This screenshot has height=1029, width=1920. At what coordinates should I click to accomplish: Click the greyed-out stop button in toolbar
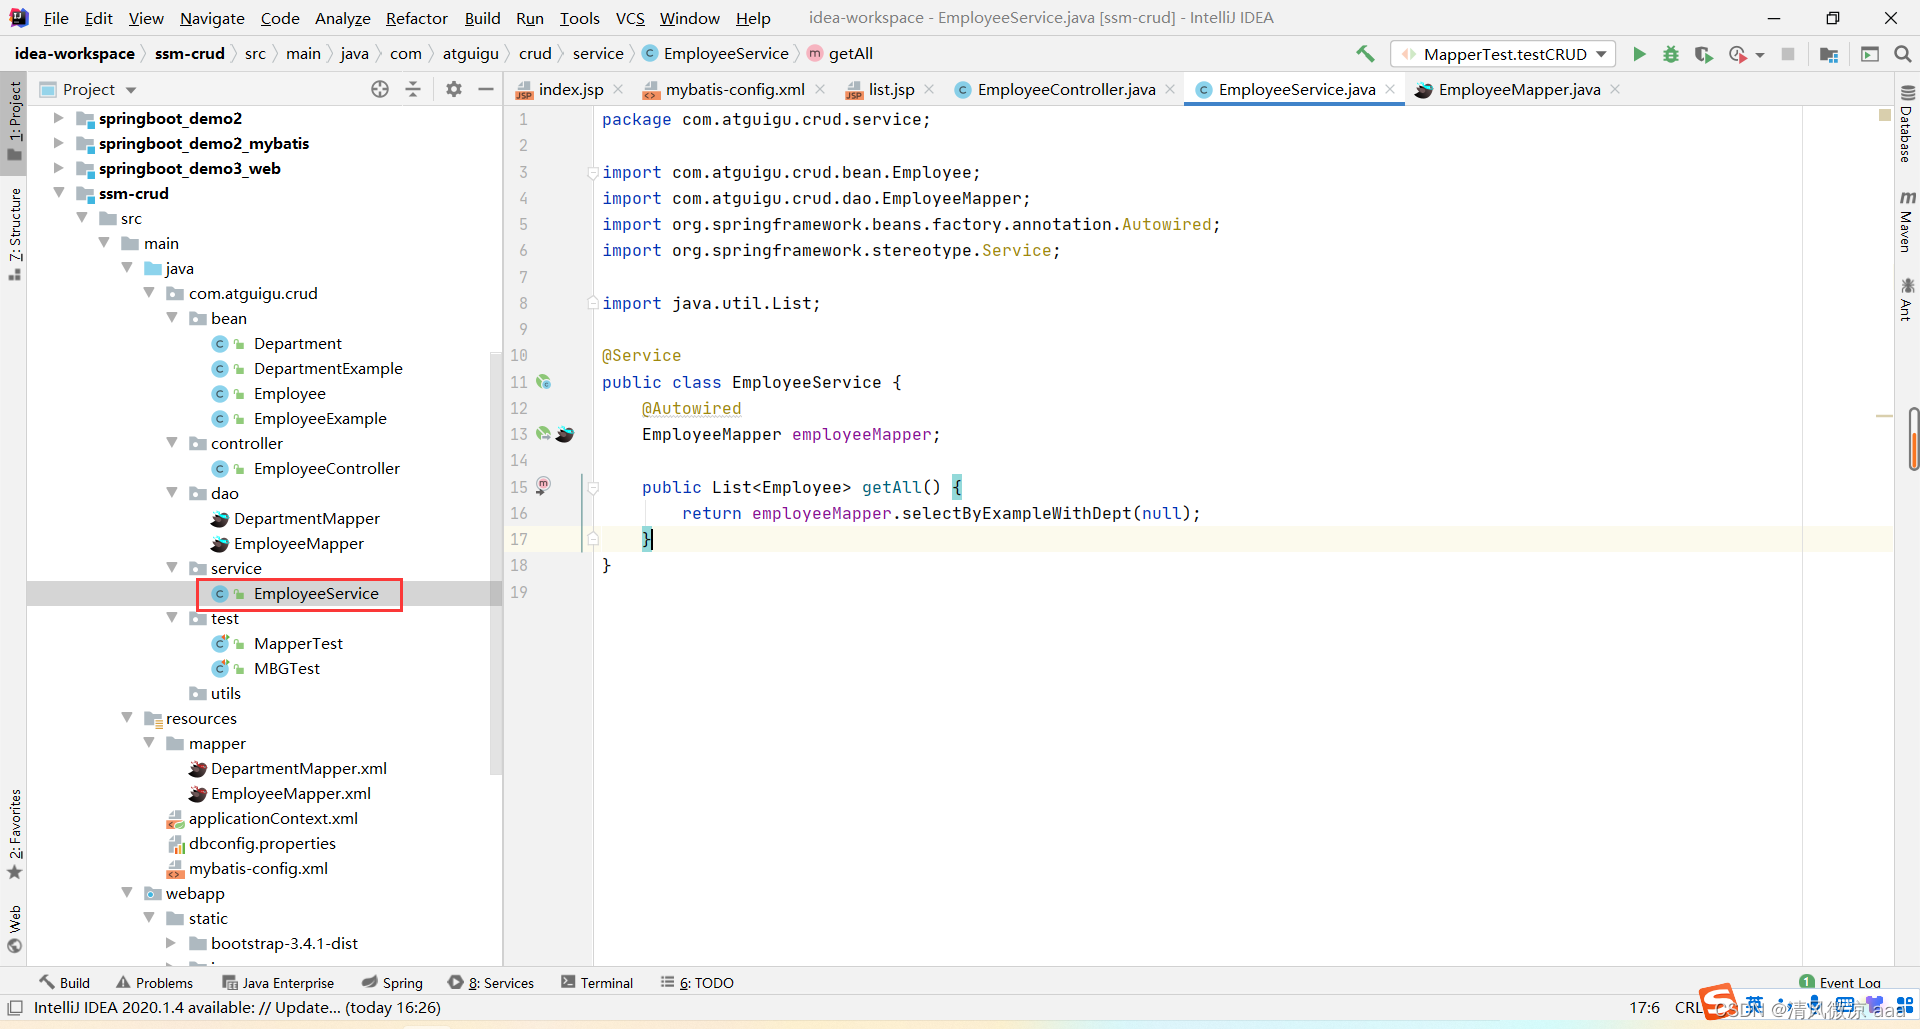(1788, 54)
